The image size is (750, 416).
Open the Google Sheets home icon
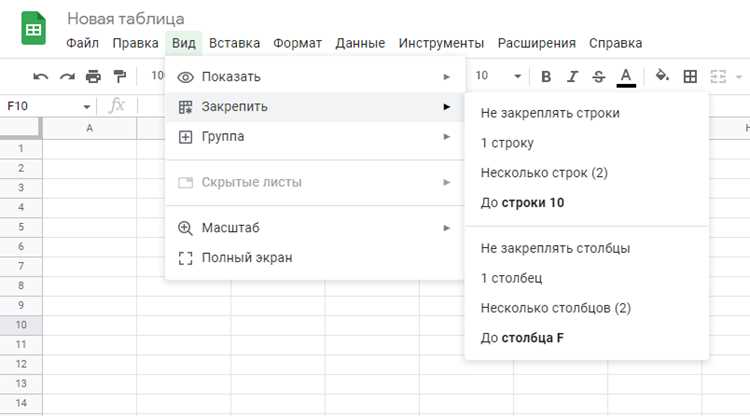(33, 29)
